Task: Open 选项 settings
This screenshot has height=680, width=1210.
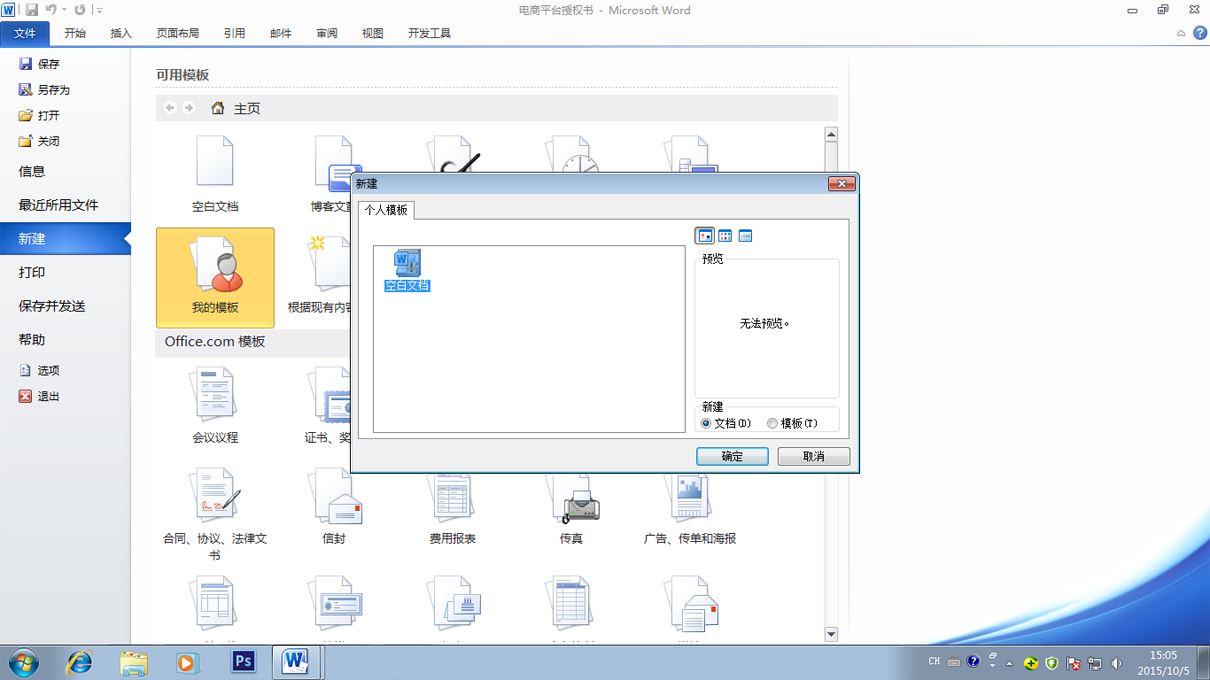Action: pos(40,370)
